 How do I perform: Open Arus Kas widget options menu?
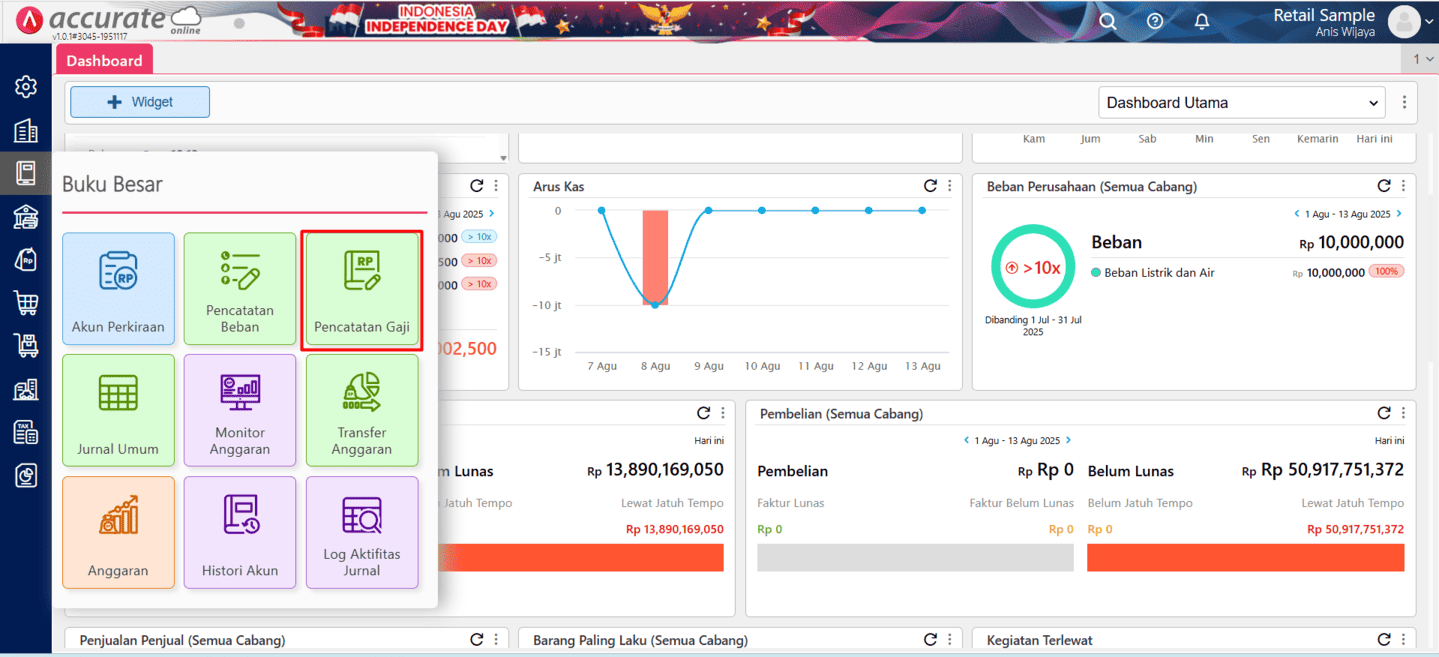point(950,186)
